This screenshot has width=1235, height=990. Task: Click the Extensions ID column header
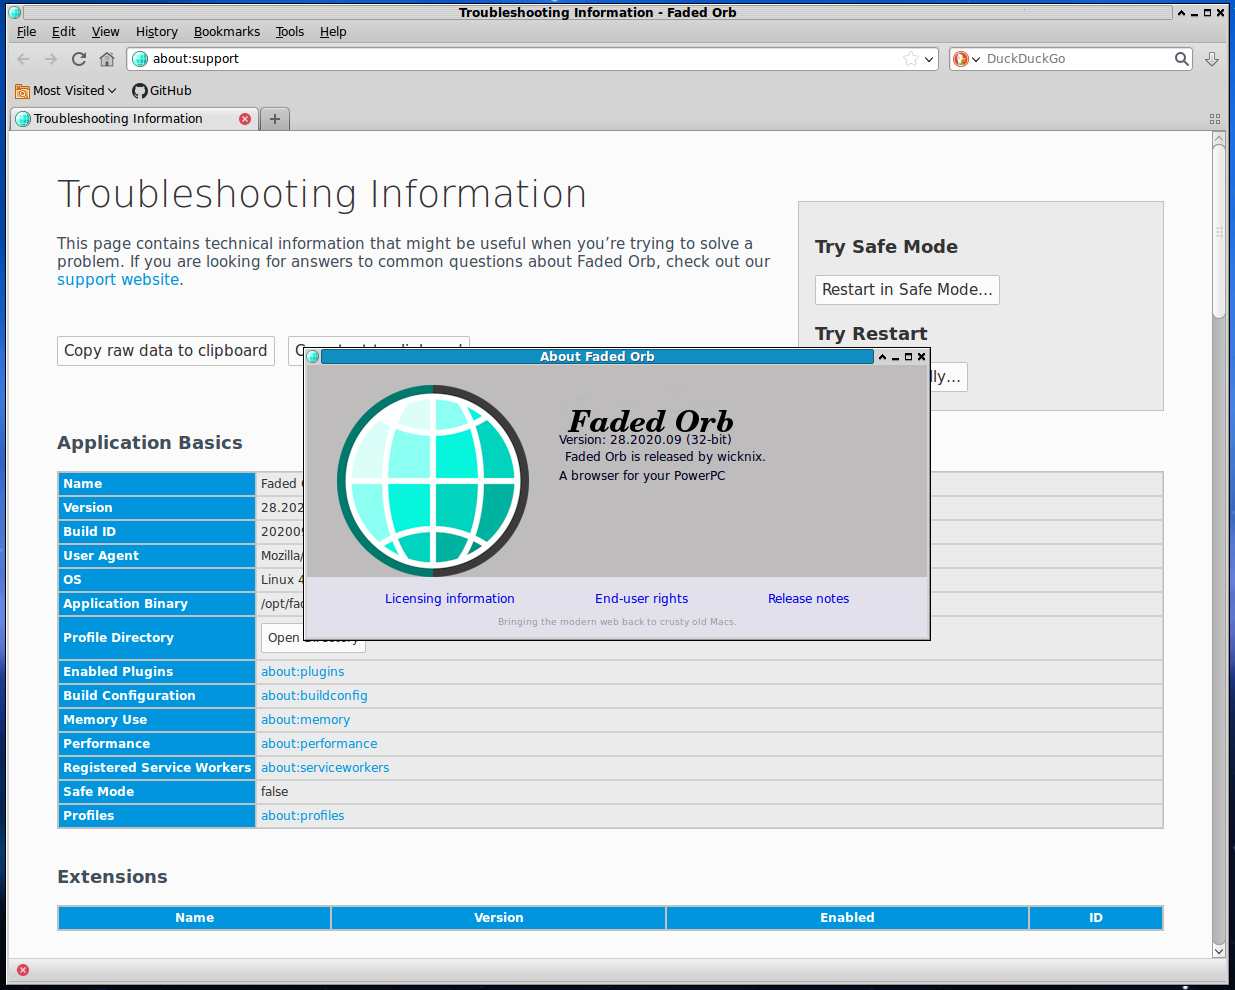click(x=1096, y=918)
